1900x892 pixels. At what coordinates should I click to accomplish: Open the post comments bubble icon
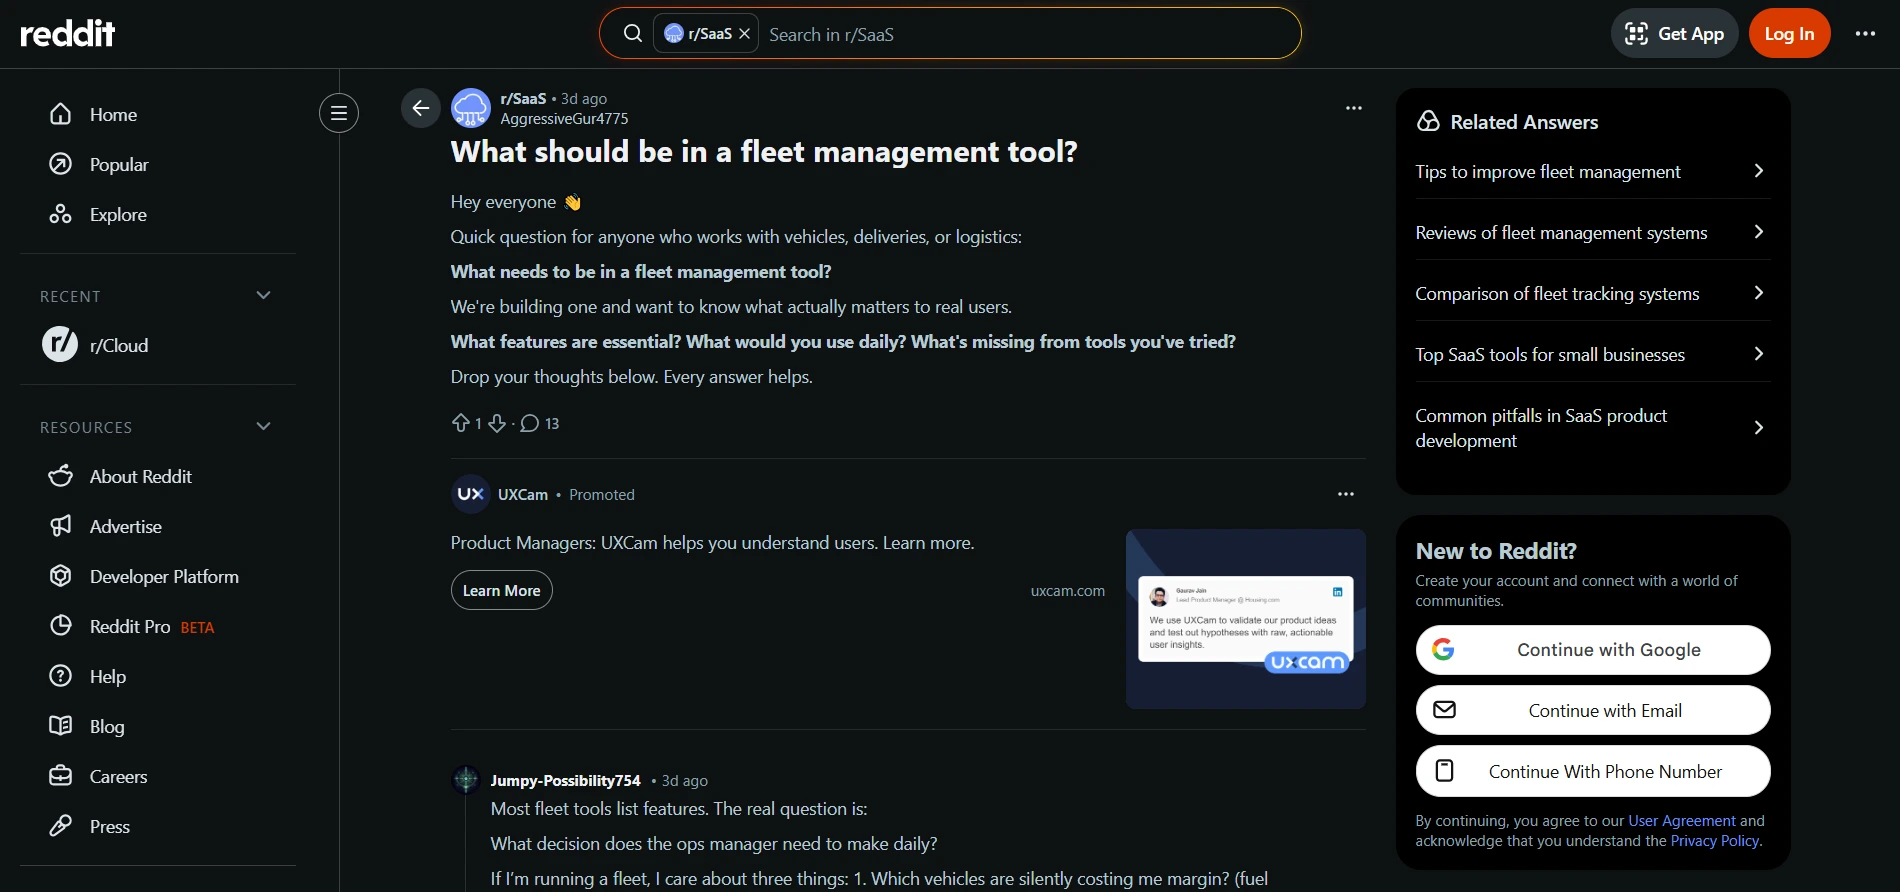point(530,423)
